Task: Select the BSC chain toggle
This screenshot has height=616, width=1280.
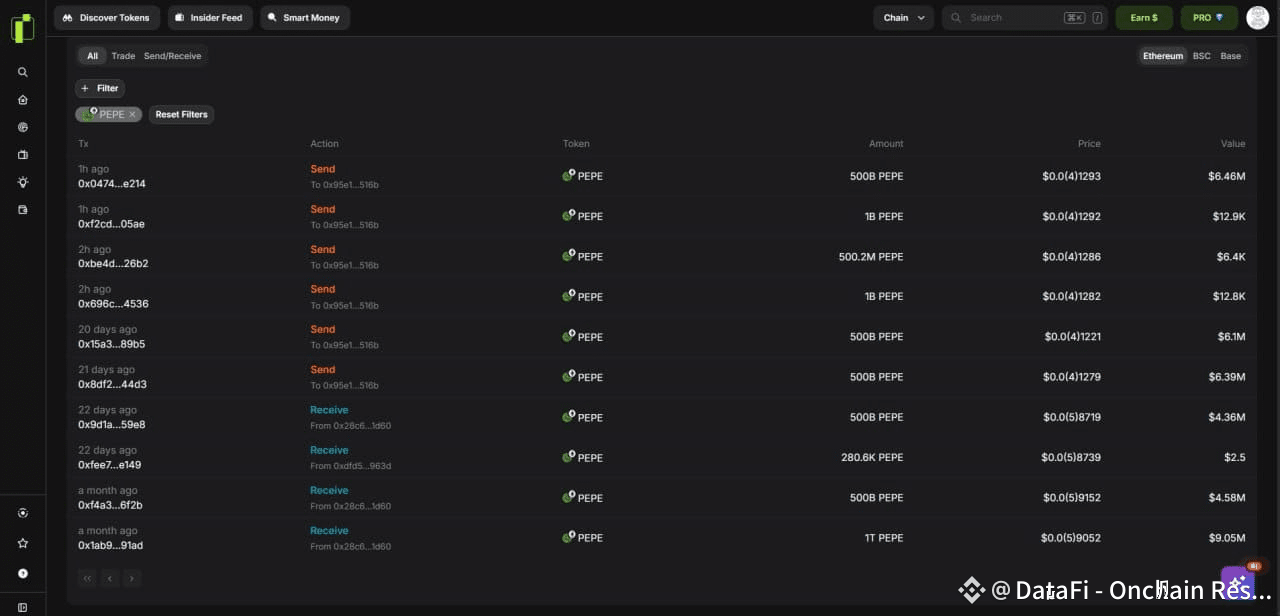Action: pos(1201,56)
